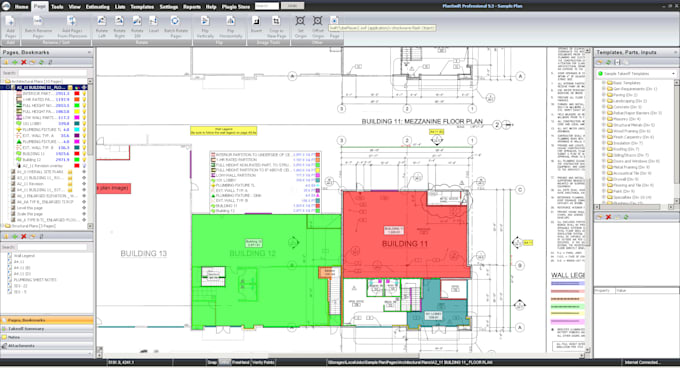Open the Home ribbon tab
This screenshot has width=680, height=368.
pos(21,7)
